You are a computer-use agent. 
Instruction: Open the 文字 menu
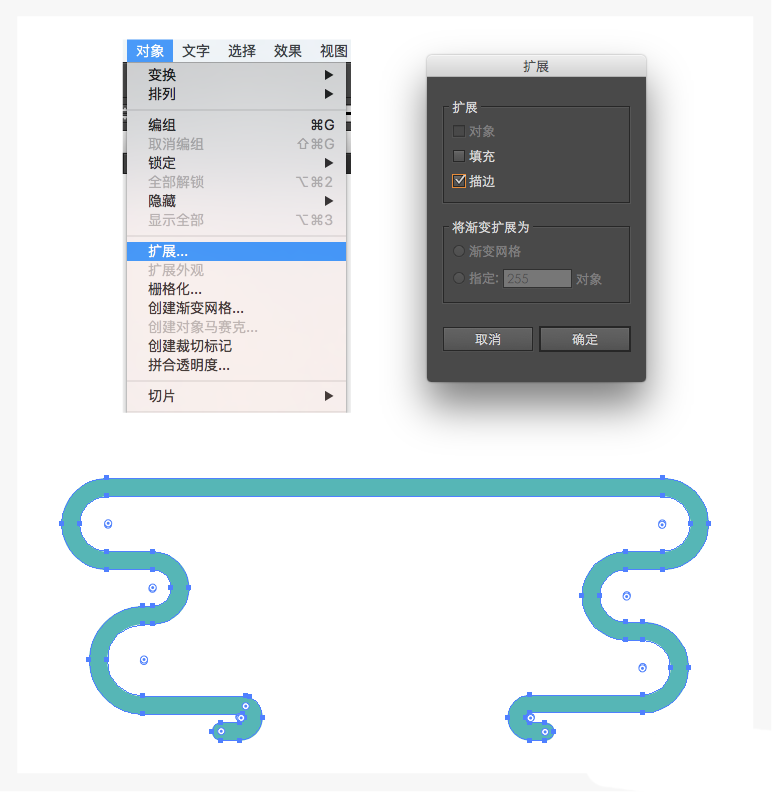pyautogui.click(x=196, y=51)
